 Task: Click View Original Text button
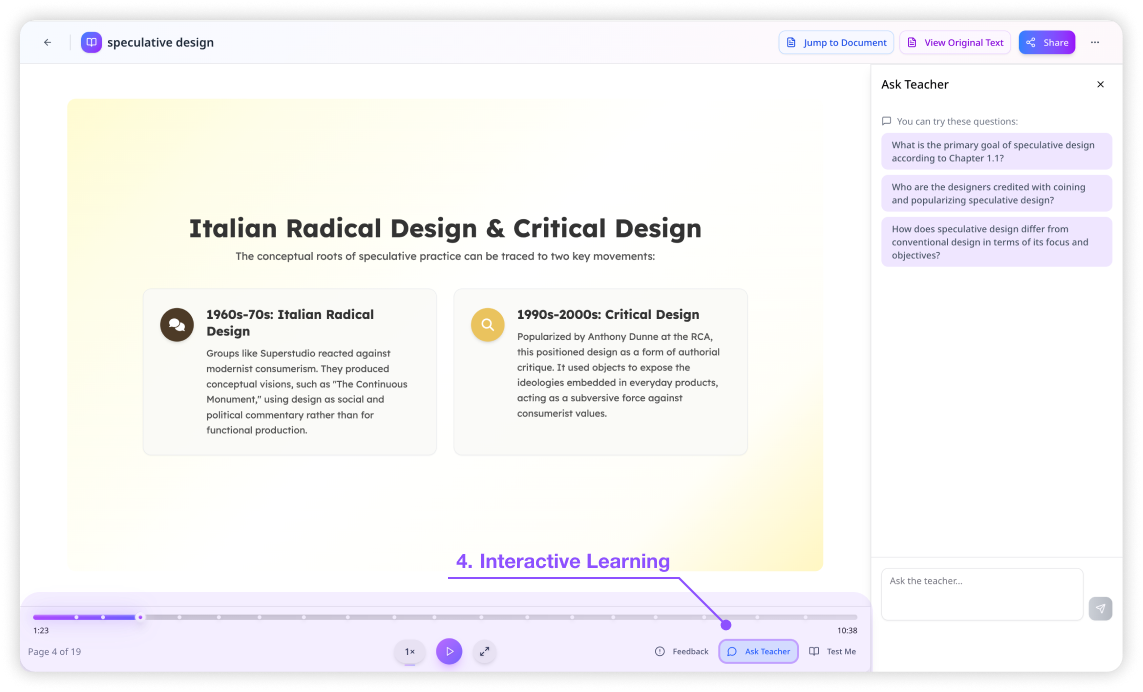955,43
